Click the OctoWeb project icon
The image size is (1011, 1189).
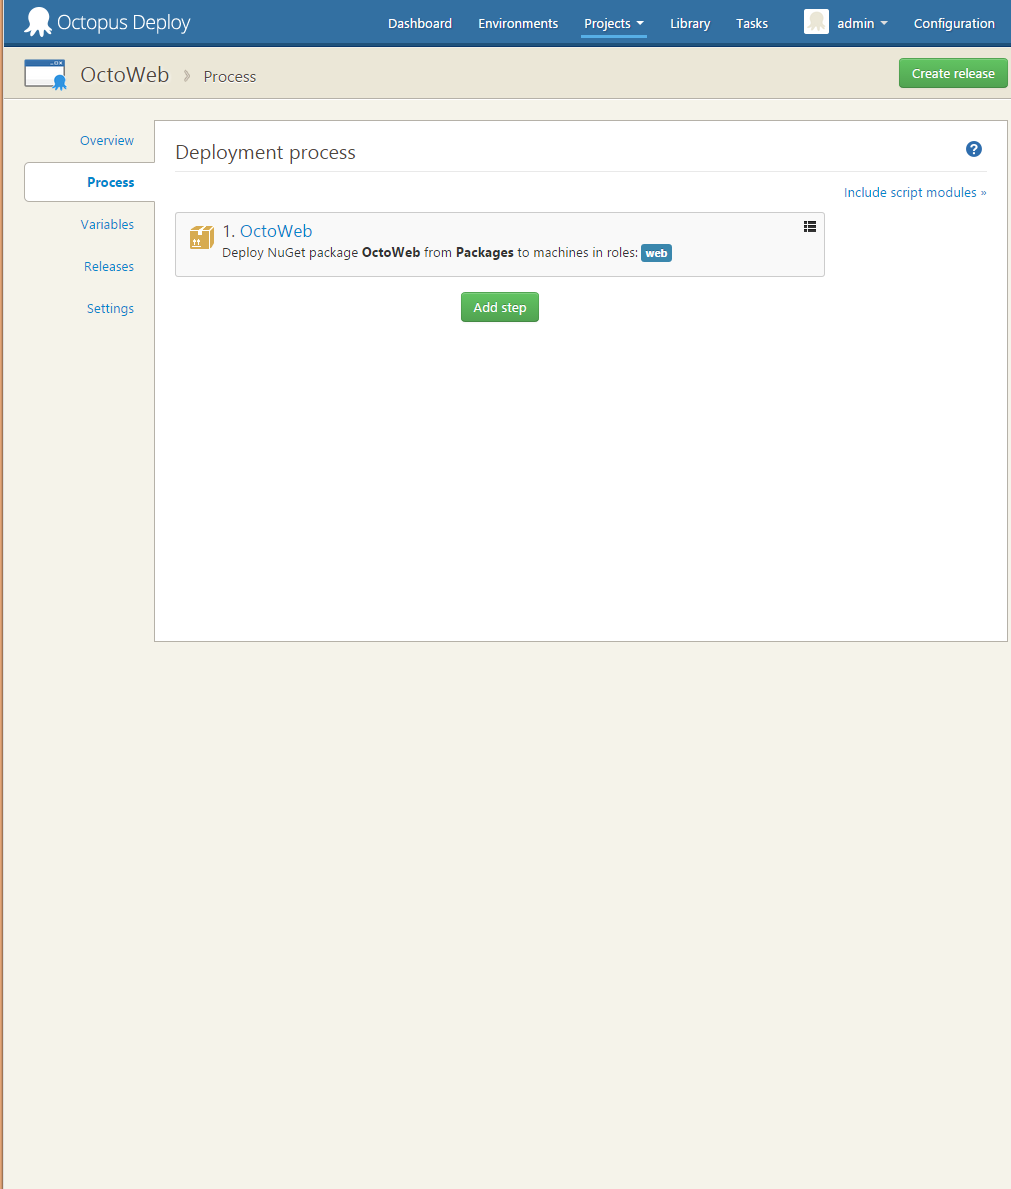(44, 73)
